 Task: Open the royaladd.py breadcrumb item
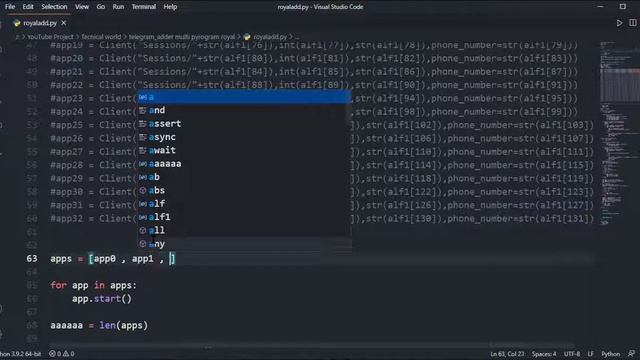[x=266, y=37]
